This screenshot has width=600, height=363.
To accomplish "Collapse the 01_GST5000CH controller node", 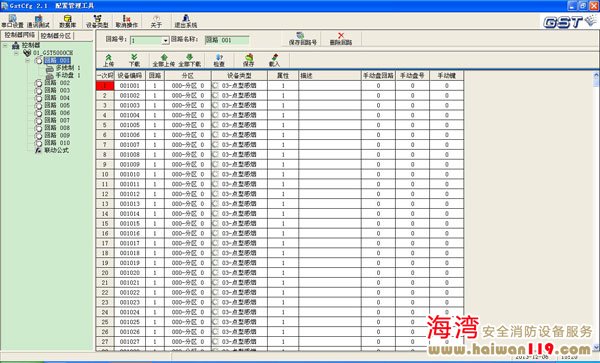I will tap(16, 53).
